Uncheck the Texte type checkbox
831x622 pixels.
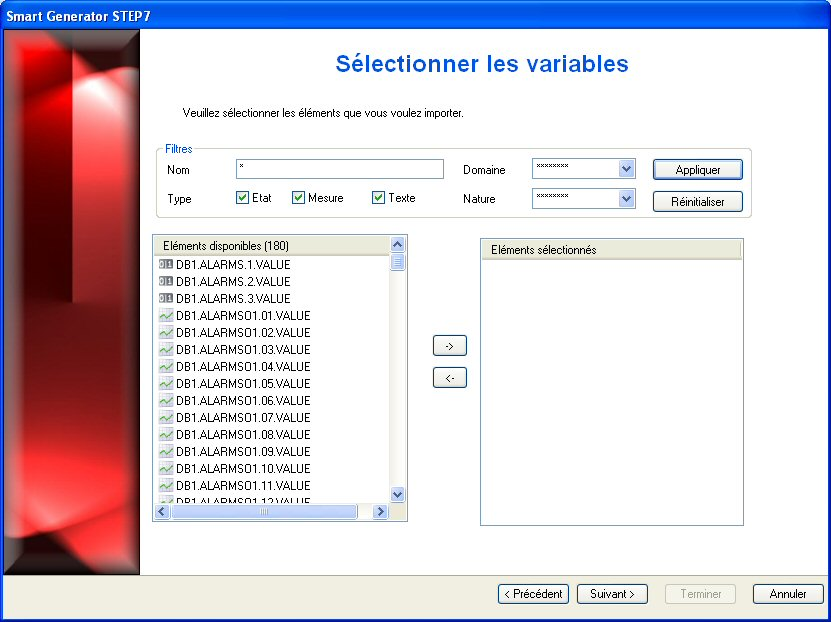(x=378, y=198)
